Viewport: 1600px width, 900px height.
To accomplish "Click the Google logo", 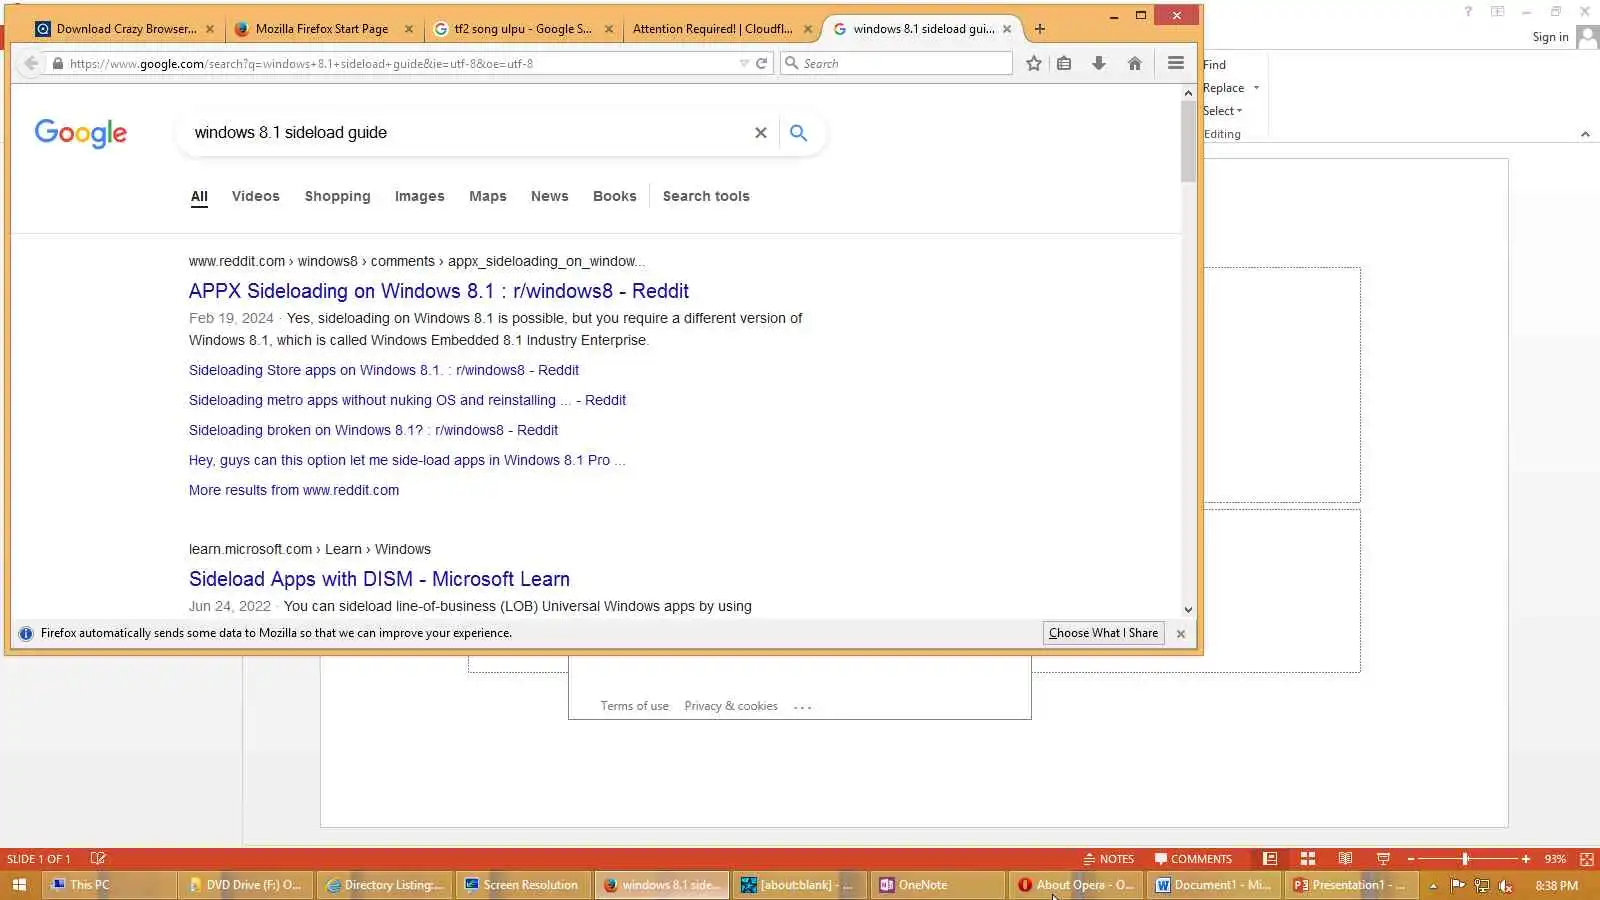I will (x=81, y=133).
